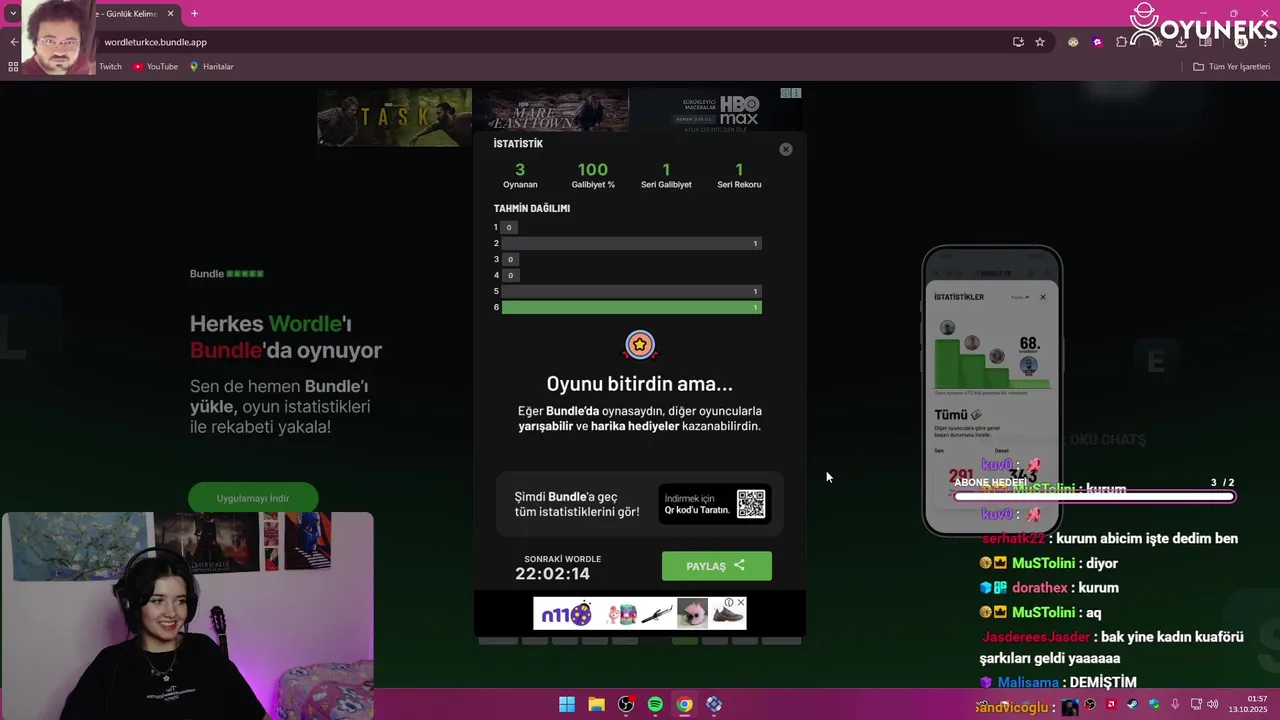Open Spotify from the taskbar
The width and height of the screenshot is (1280, 720).
pyautogui.click(x=655, y=705)
